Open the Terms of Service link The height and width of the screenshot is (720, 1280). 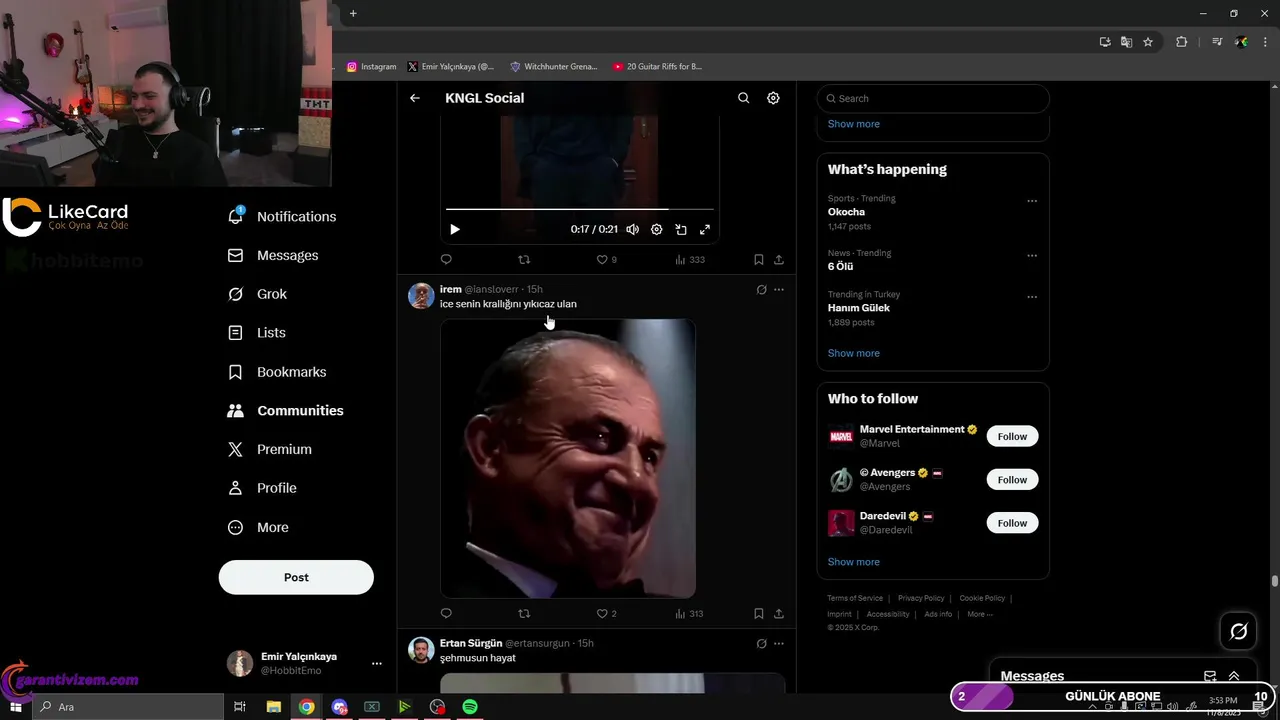[x=855, y=598]
